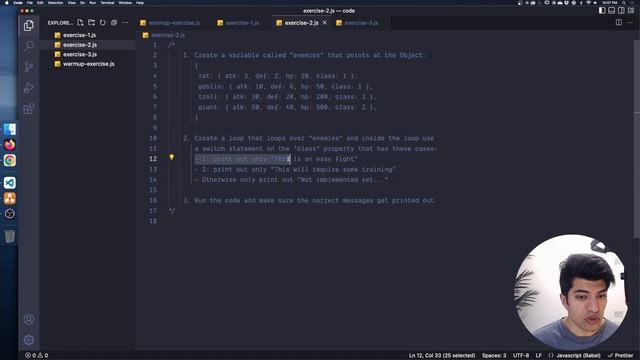Open the Search view in activity bar

click(29, 46)
